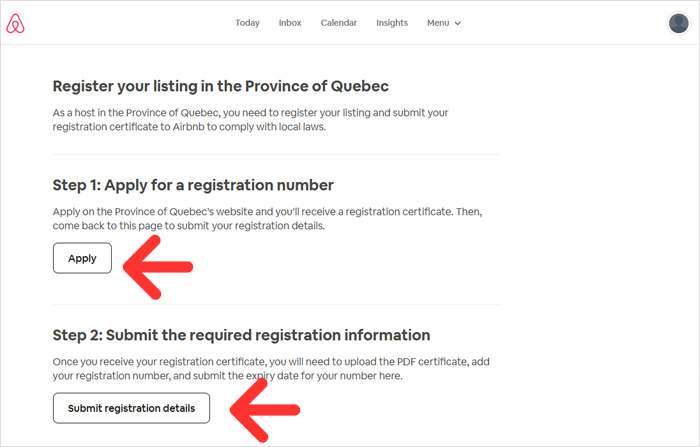Viewport: 700px width, 447px height.
Task: Switch to the Calendar tab
Action: [338, 23]
